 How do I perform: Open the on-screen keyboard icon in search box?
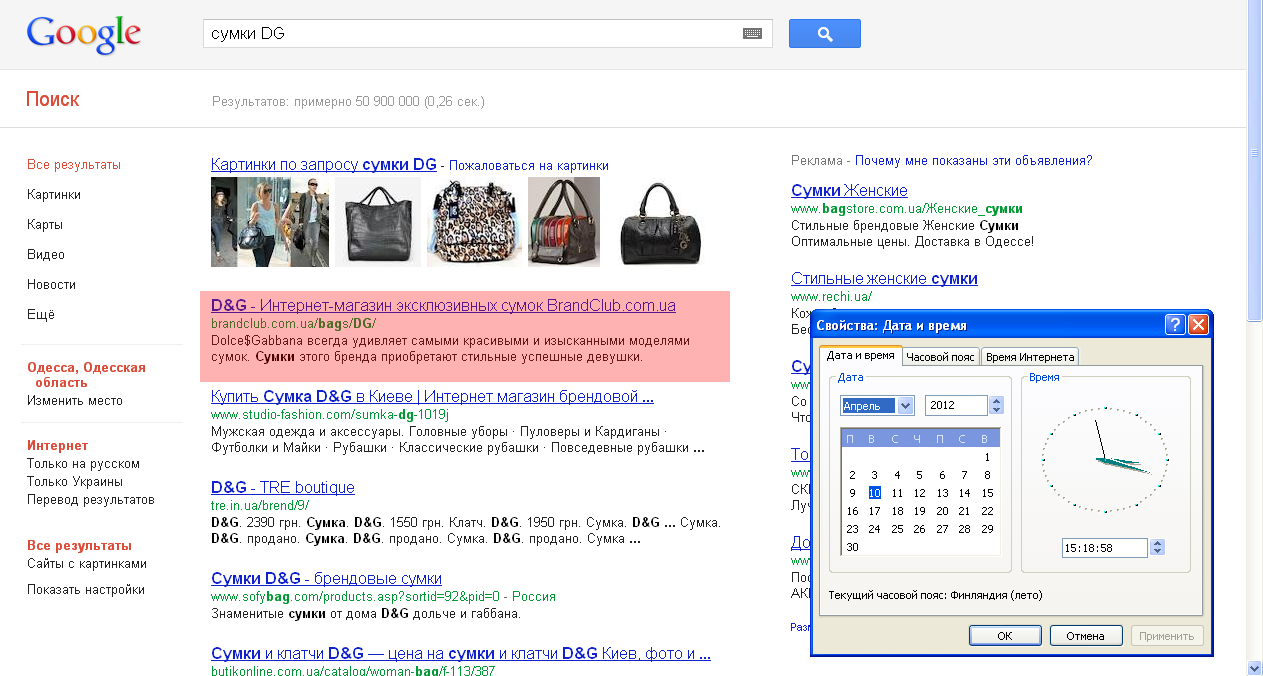[753, 33]
